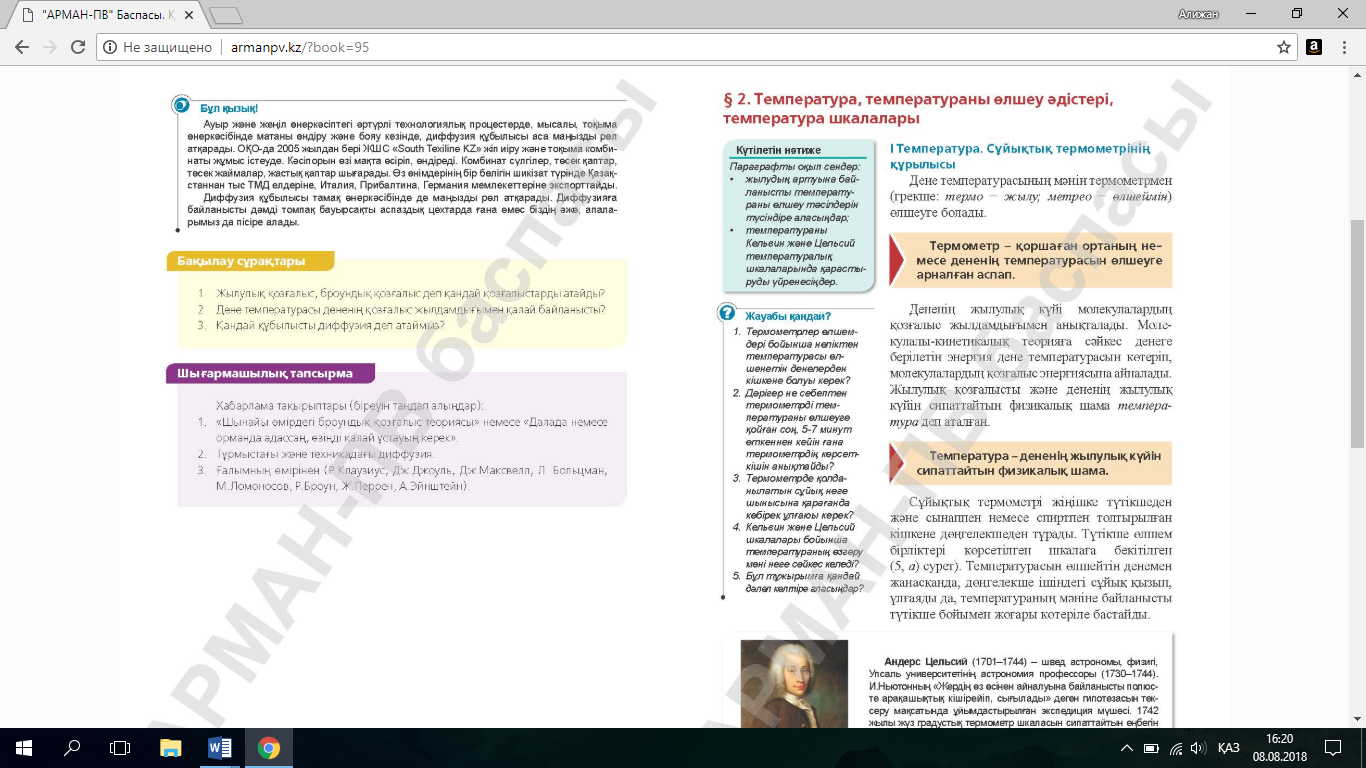Open a new browser tab

pos(227,15)
